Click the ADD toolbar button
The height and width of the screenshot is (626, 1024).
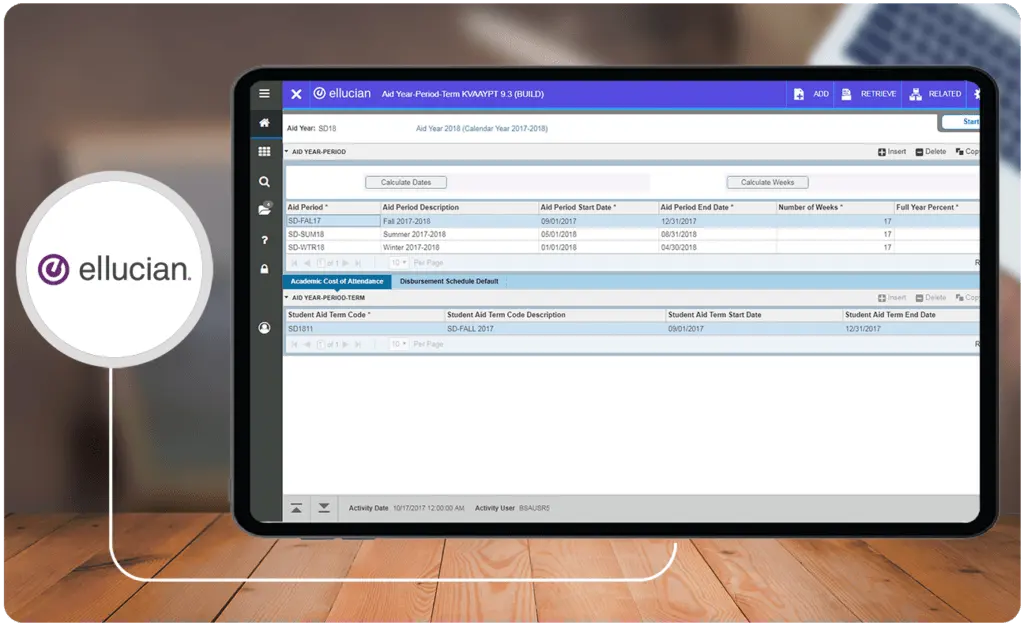tap(811, 94)
